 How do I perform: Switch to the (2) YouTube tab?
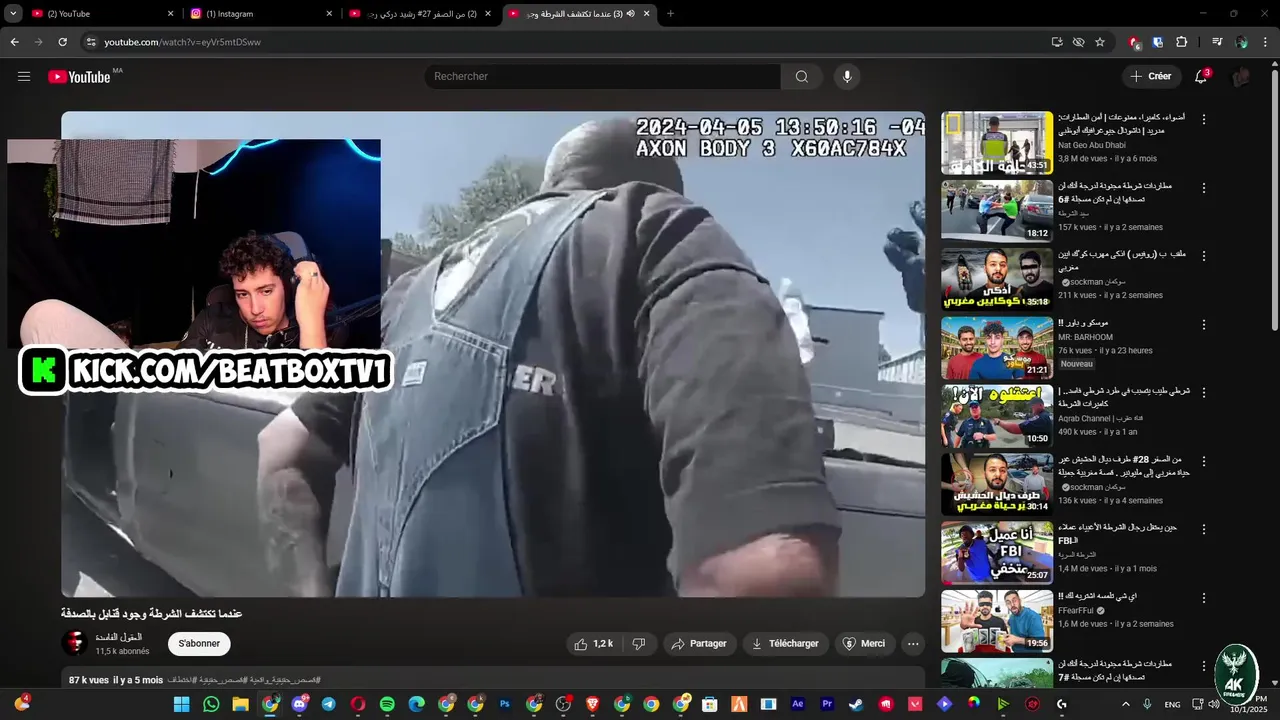tap(100, 13)
